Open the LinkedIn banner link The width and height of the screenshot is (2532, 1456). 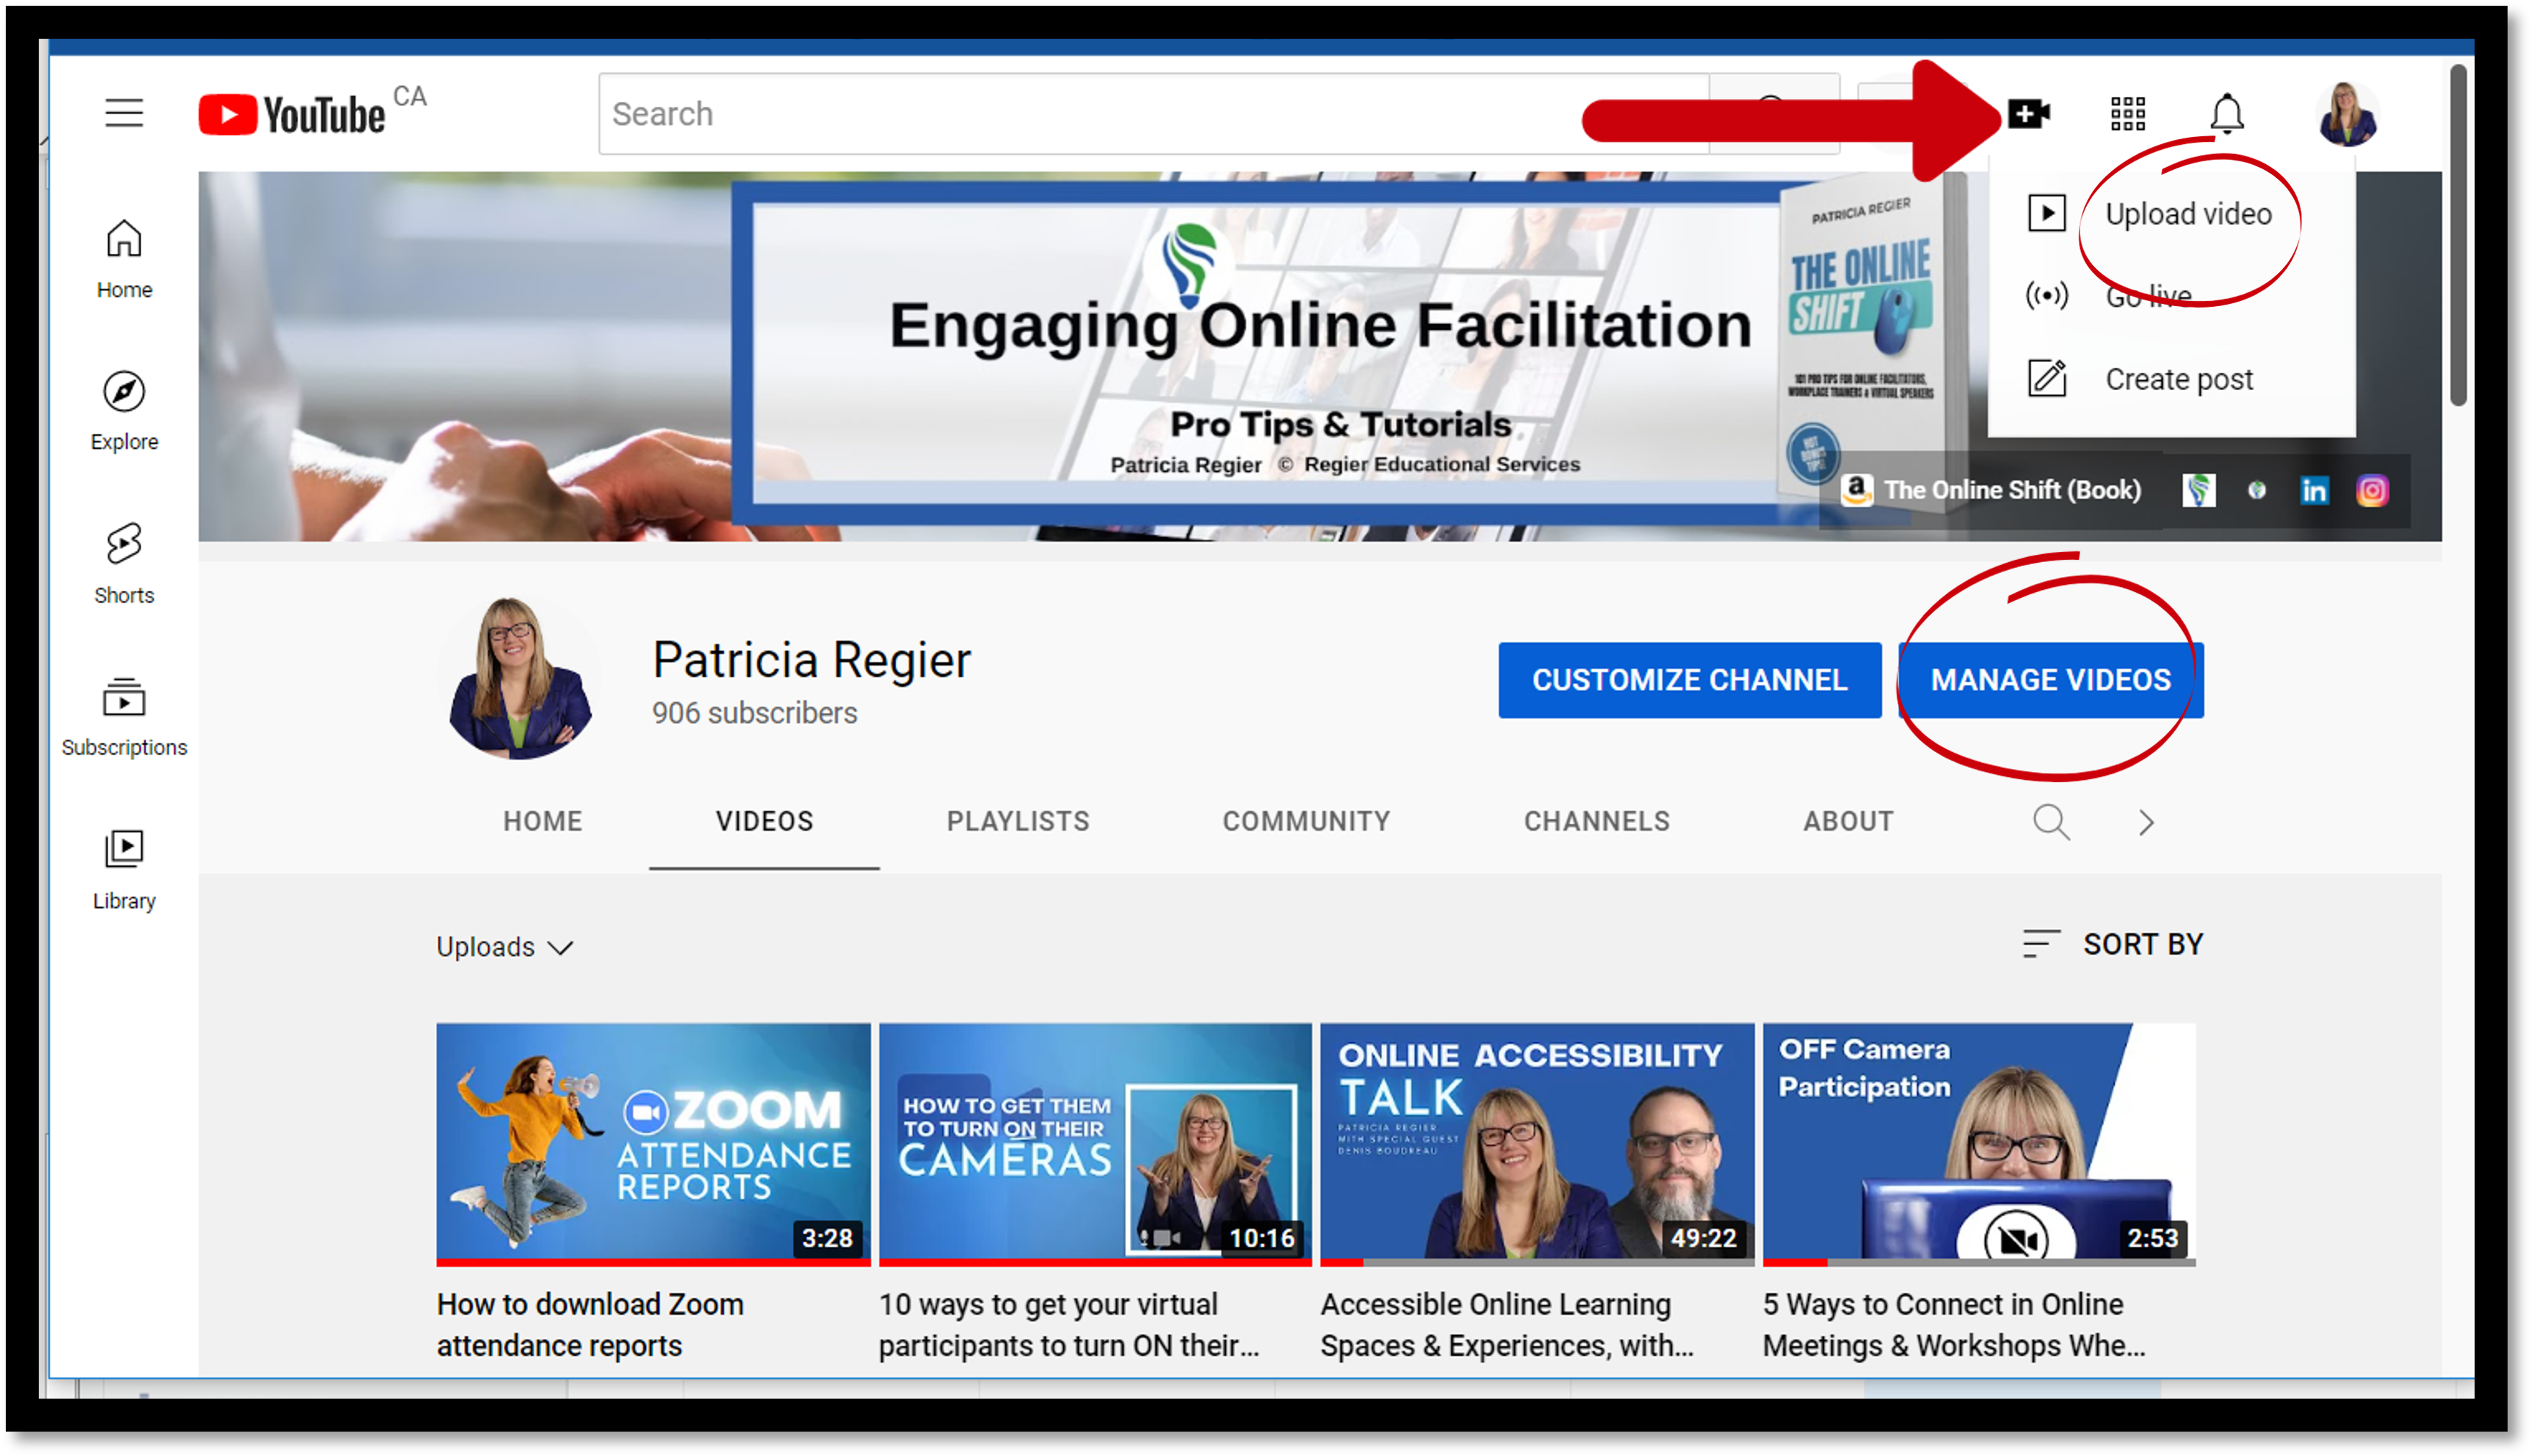(x=2314, y=490)
